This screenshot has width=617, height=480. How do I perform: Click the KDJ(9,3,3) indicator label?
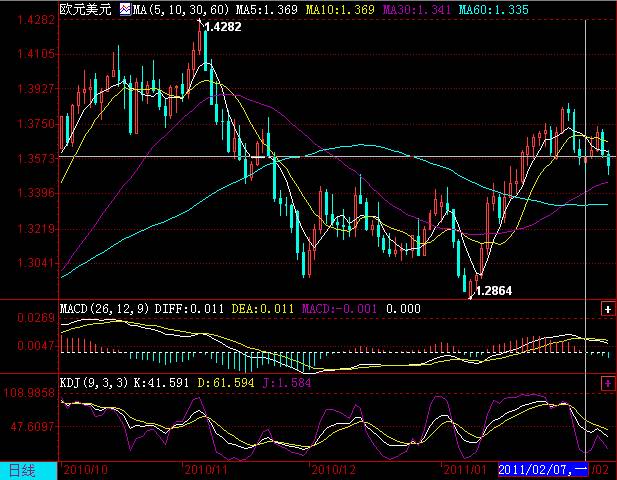point(94,382)
